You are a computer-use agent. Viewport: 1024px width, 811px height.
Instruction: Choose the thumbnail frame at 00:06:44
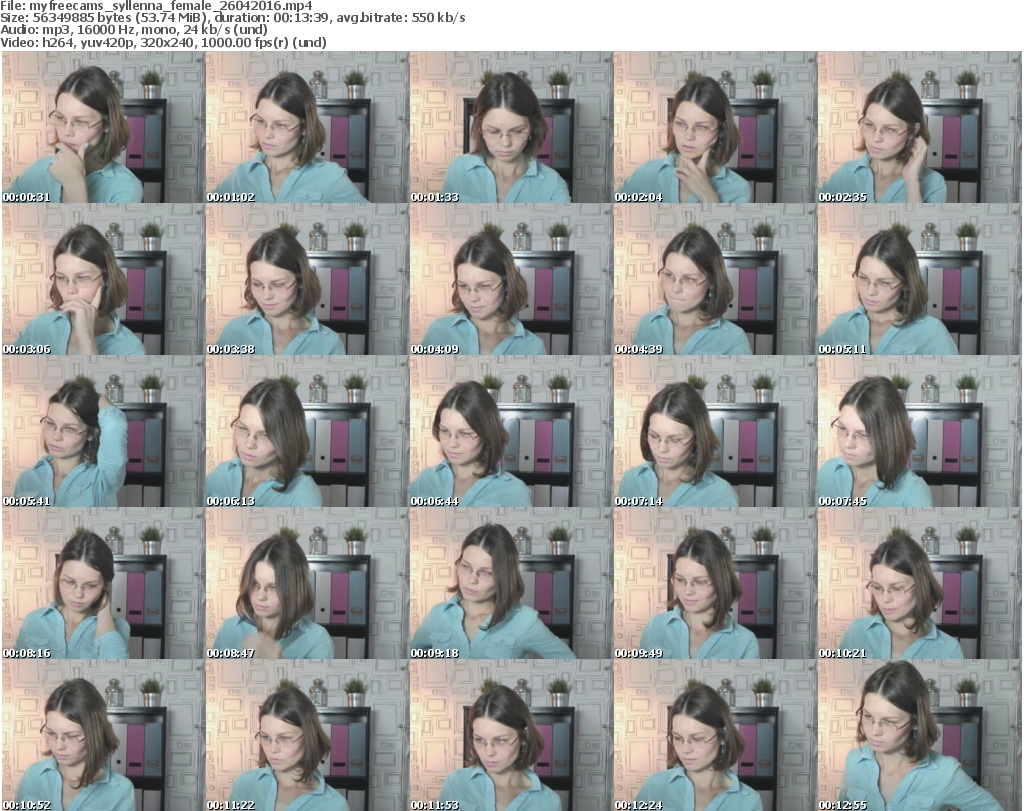(511, 432)
